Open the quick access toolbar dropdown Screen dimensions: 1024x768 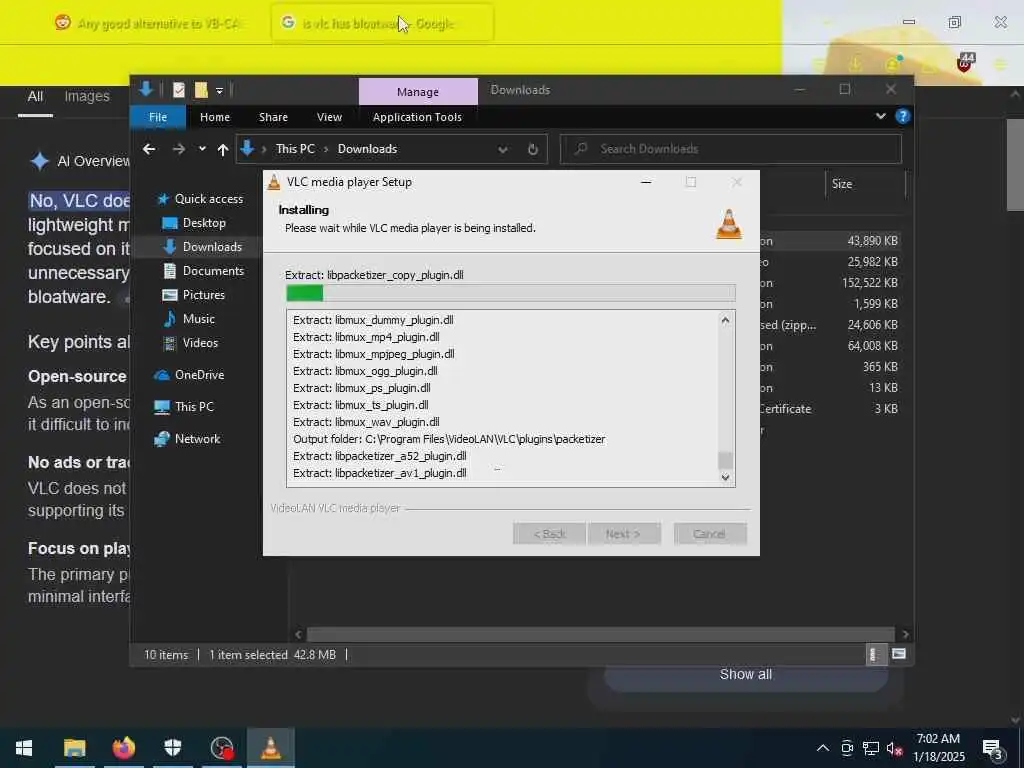point(219,91)
